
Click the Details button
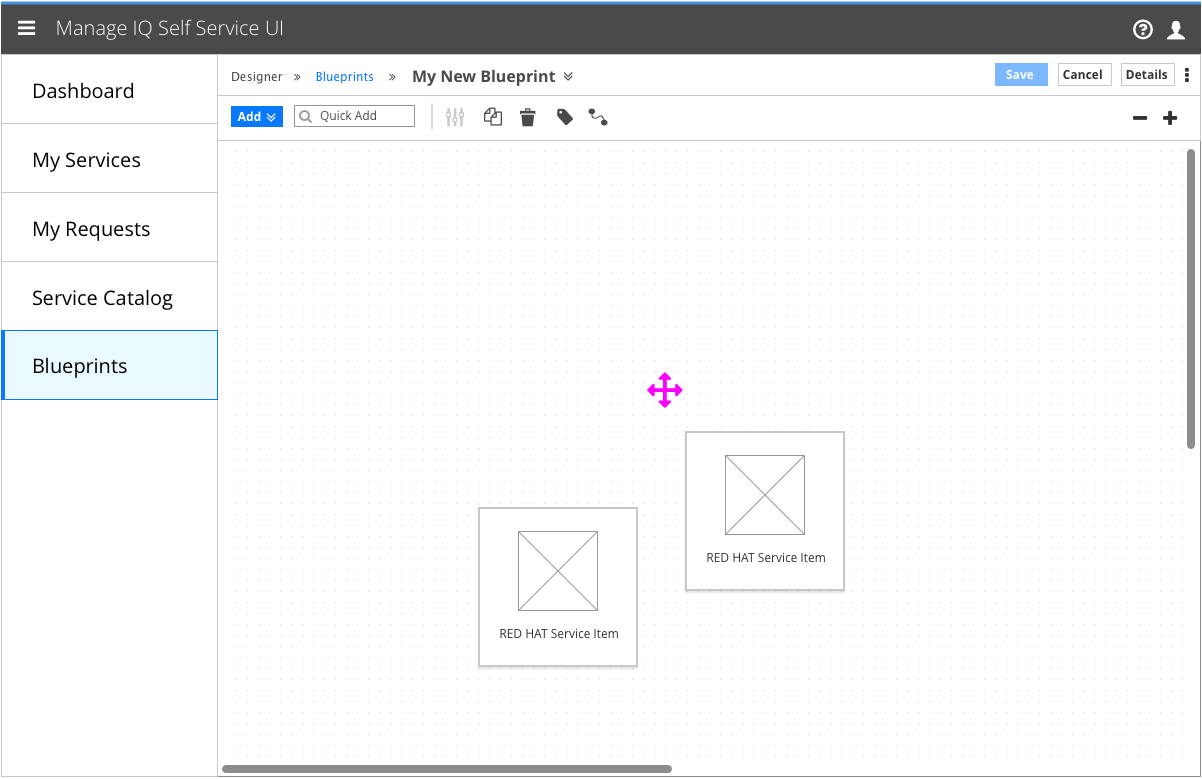coord(1147,74)
